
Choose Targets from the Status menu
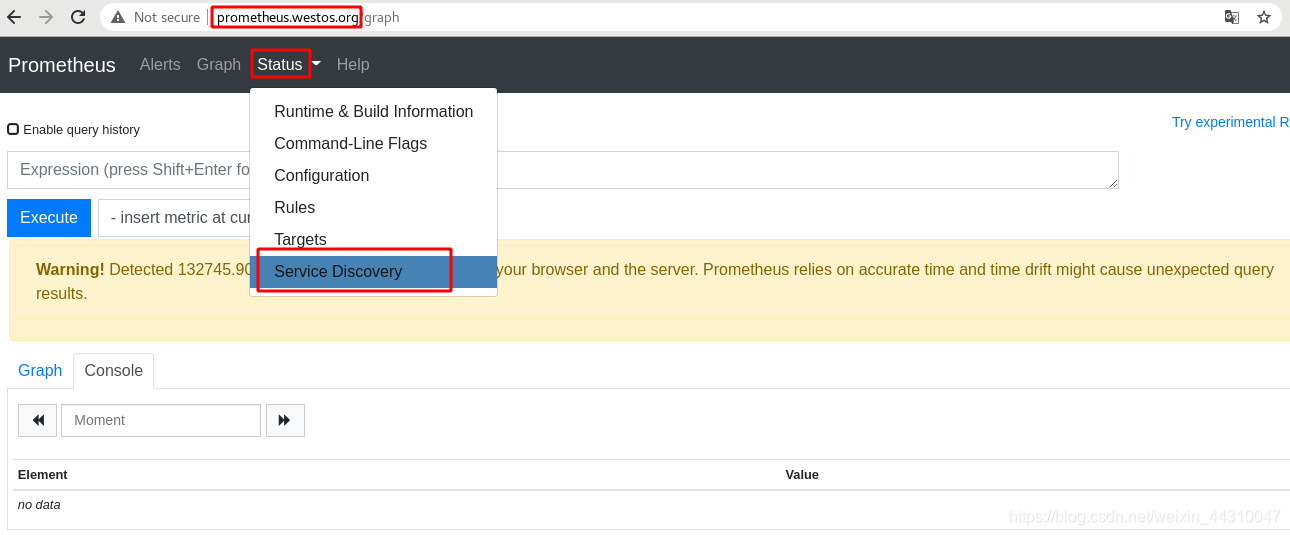373,240
